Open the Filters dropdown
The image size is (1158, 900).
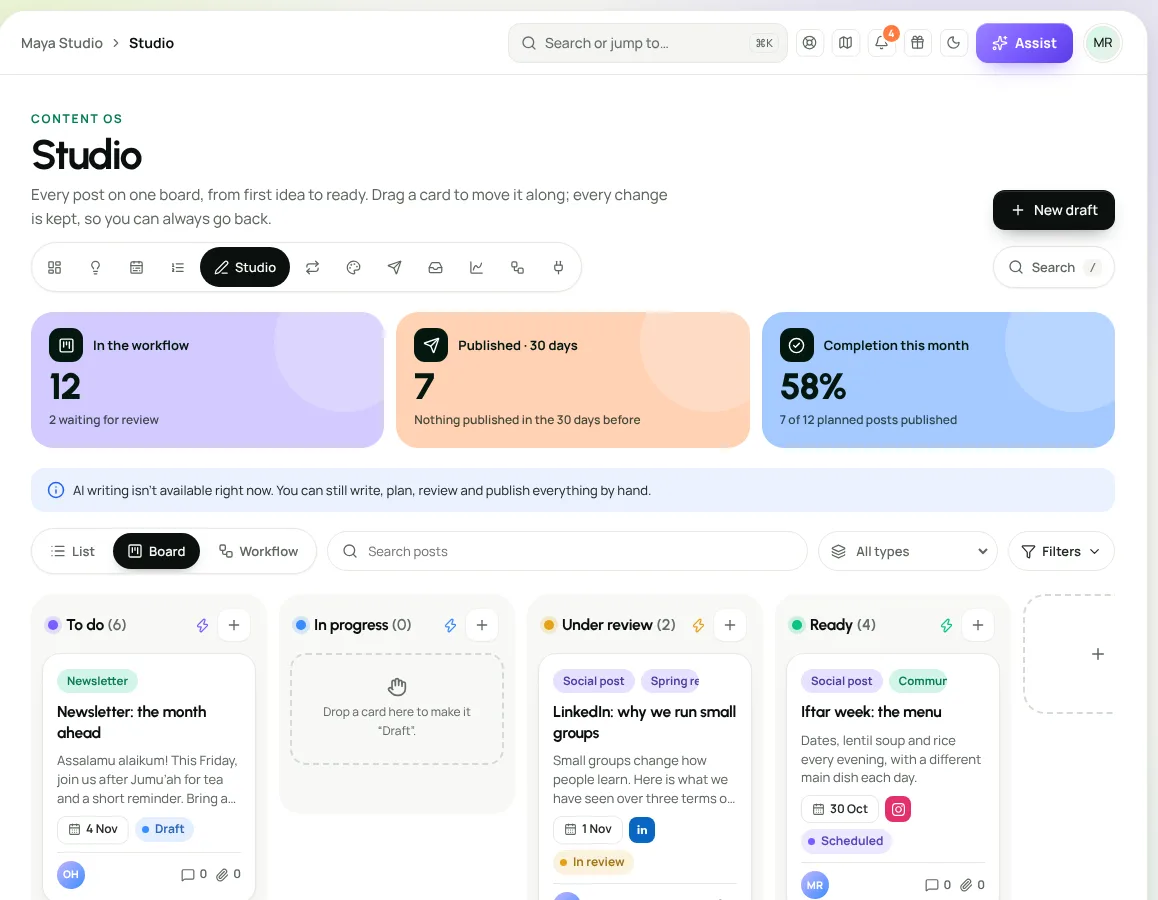pos(1061,552)
